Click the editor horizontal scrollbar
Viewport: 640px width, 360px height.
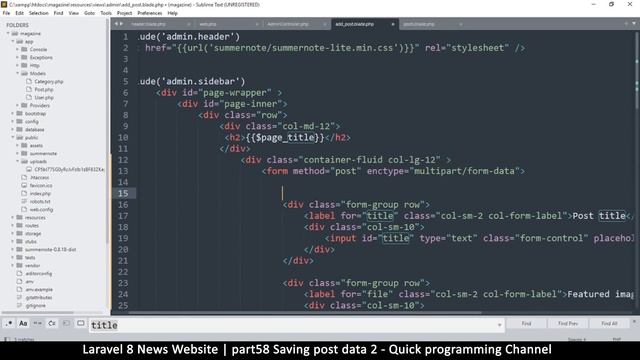[305, 313]
